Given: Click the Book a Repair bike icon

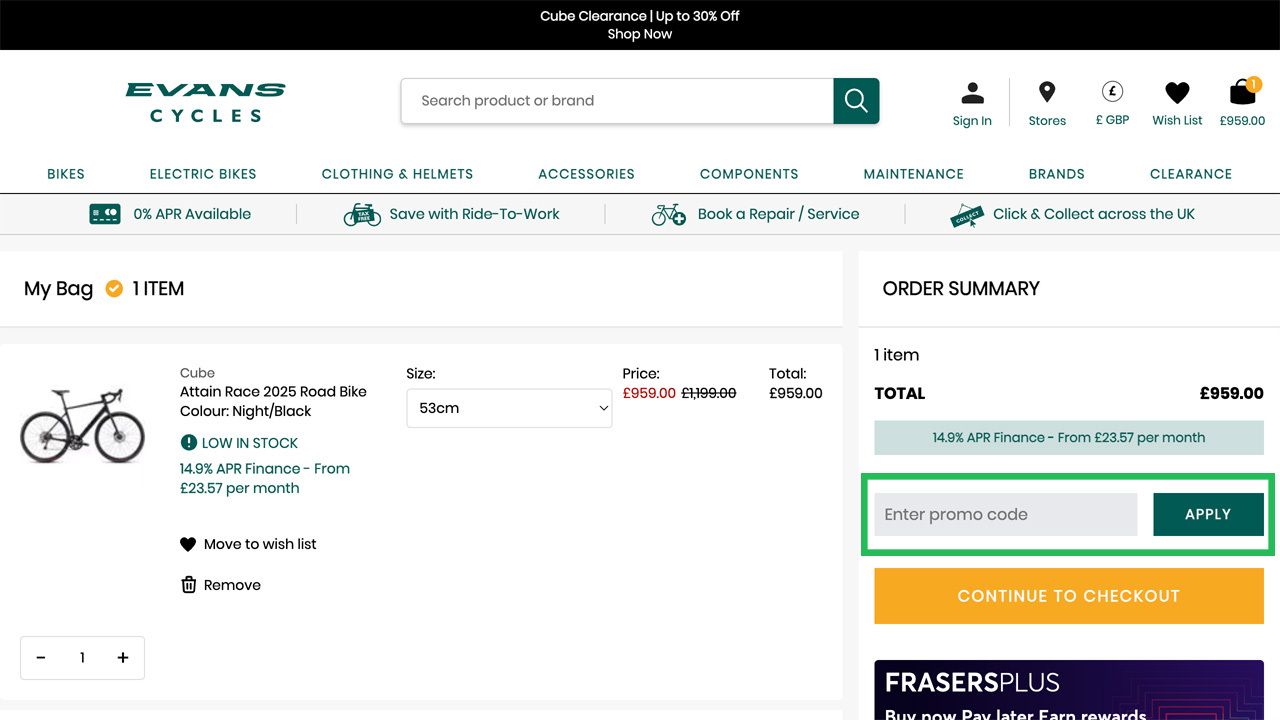Looking at the screenshot, I should (668, 214).
